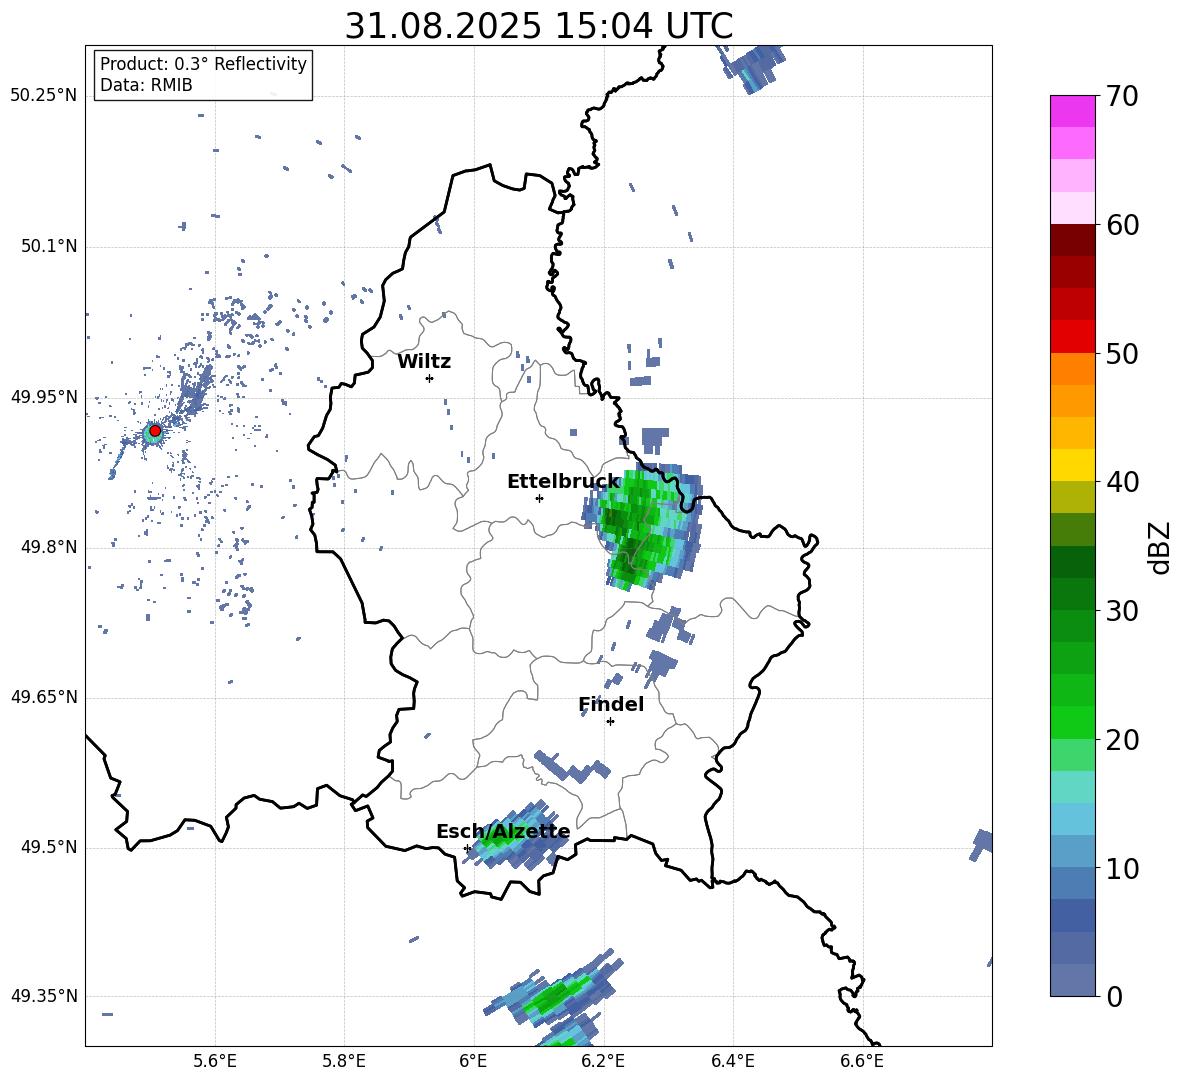Screen dimensions: 1184x1081
Task: Click the 49.8°N latitude label
Action: point(49,547)
